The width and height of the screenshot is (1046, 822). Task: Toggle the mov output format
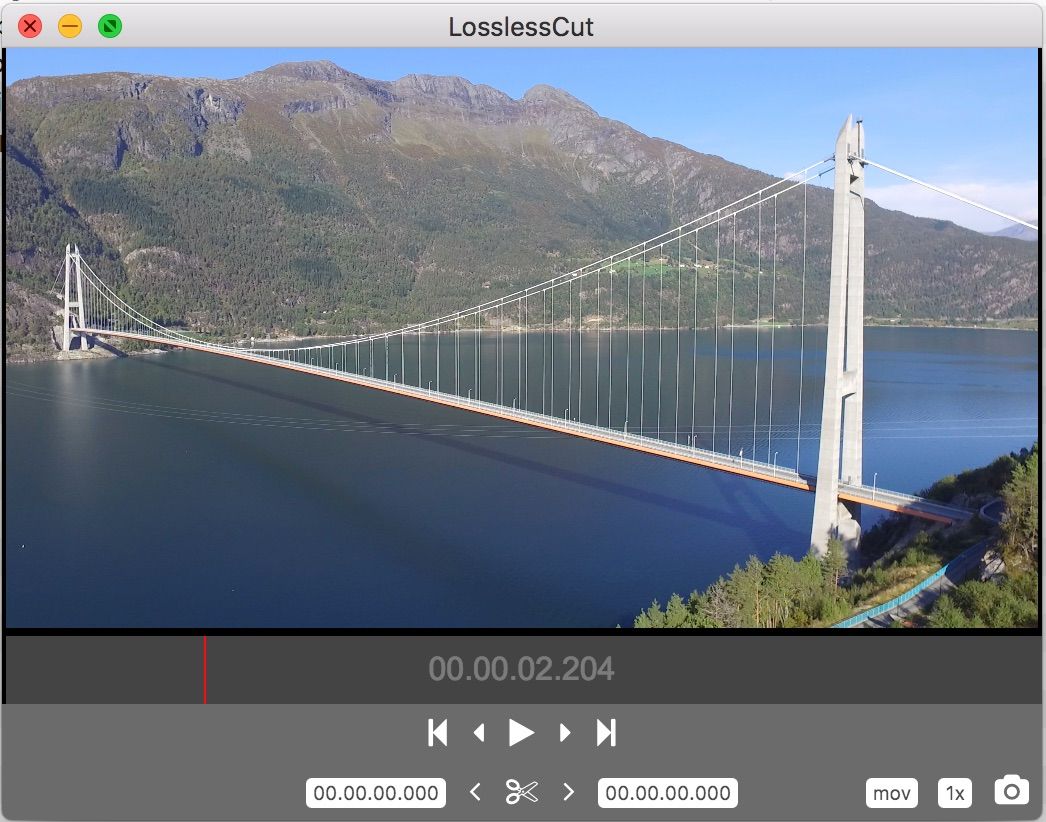890,792
